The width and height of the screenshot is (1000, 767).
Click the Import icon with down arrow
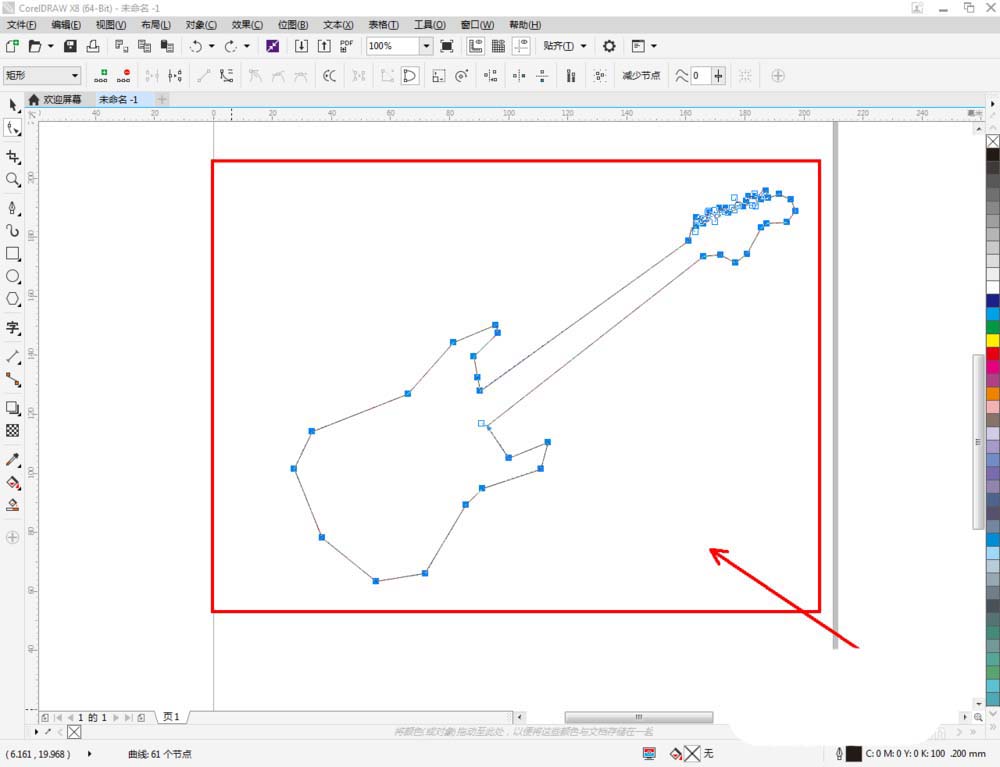click(301, 46)
